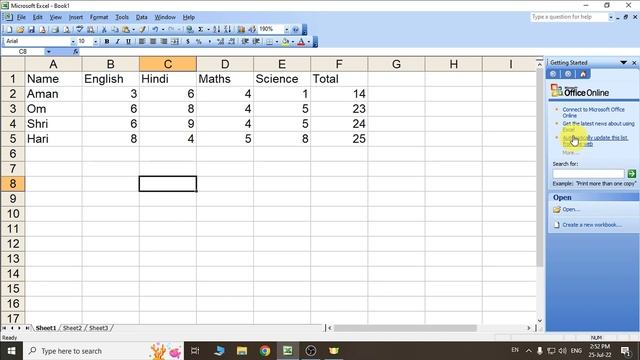Click the AutoSum sigma icon
The width and height of the screenshot is (640, 360).
pyautogui.click(x=200, y=29)
